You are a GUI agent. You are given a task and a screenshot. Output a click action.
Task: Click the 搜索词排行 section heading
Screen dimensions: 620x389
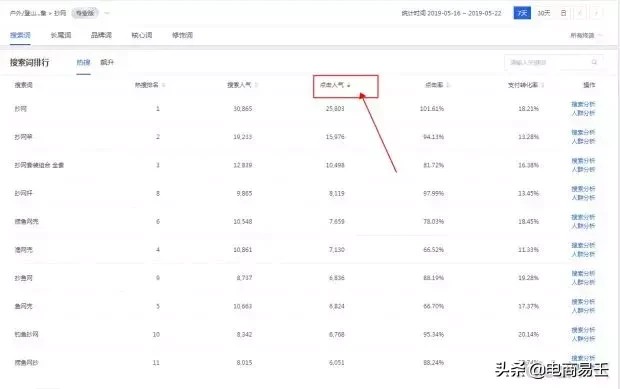(30, 62)
